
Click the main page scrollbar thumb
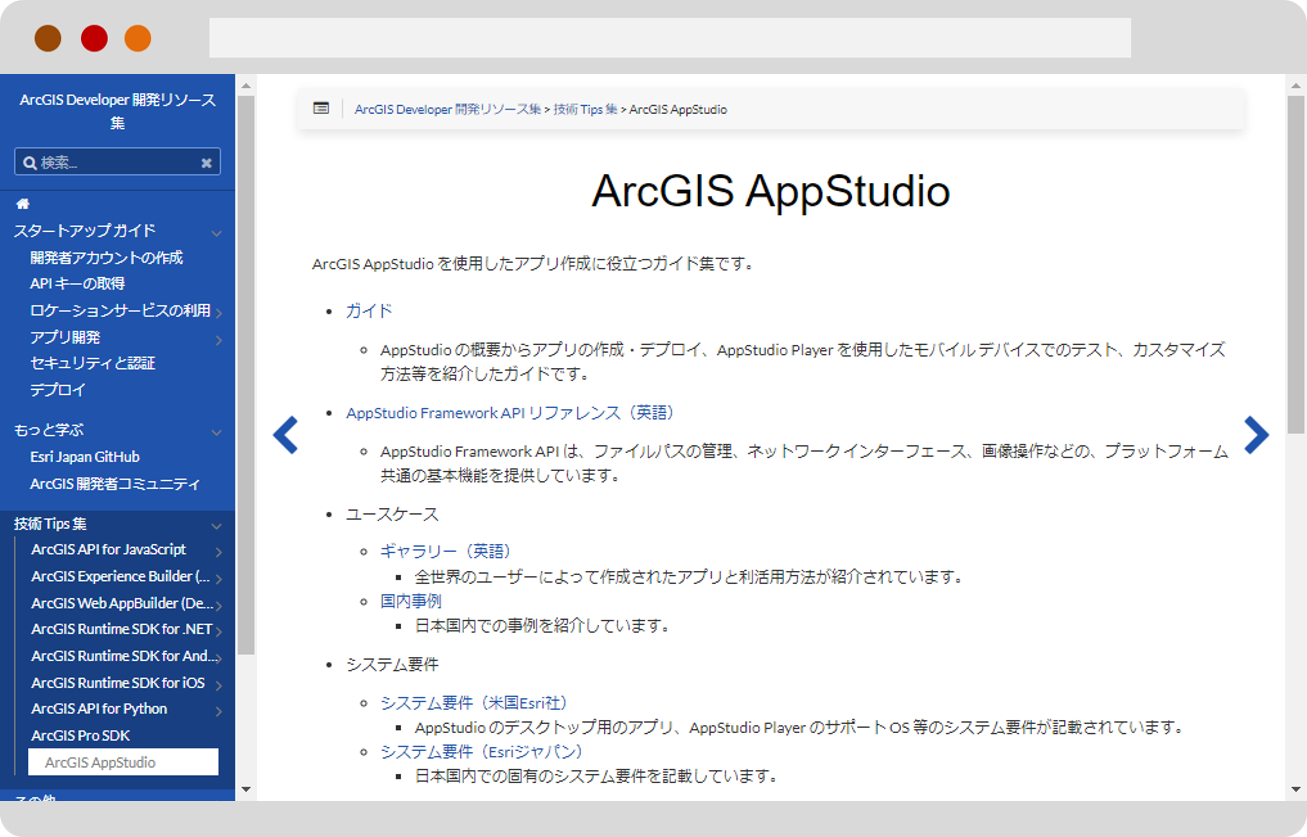click(x=1295, y=265)
